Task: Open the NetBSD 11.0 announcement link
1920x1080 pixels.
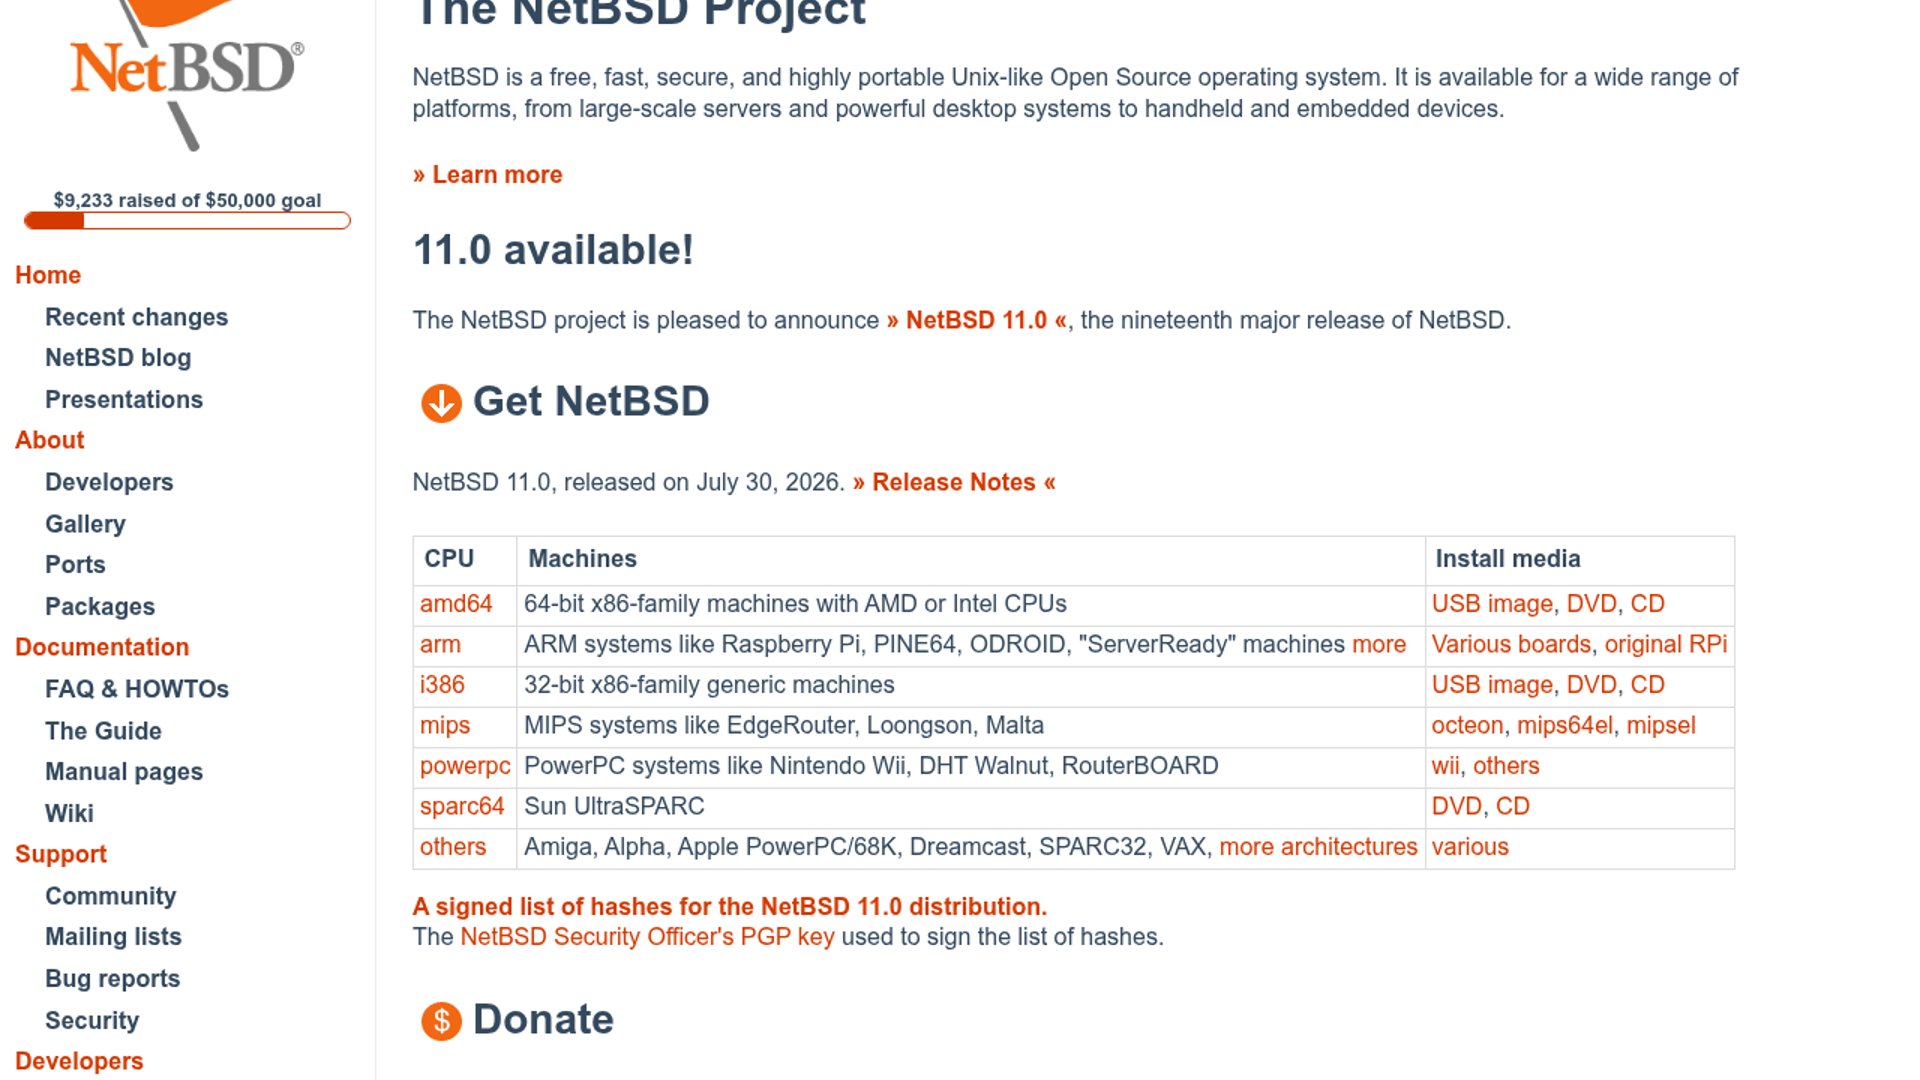Action: pyautogui.click(x=977, y=321)
